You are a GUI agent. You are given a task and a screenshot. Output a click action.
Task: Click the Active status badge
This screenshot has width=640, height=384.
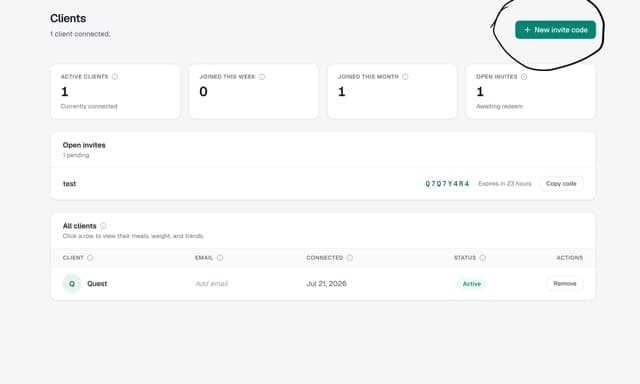point(471,284)
